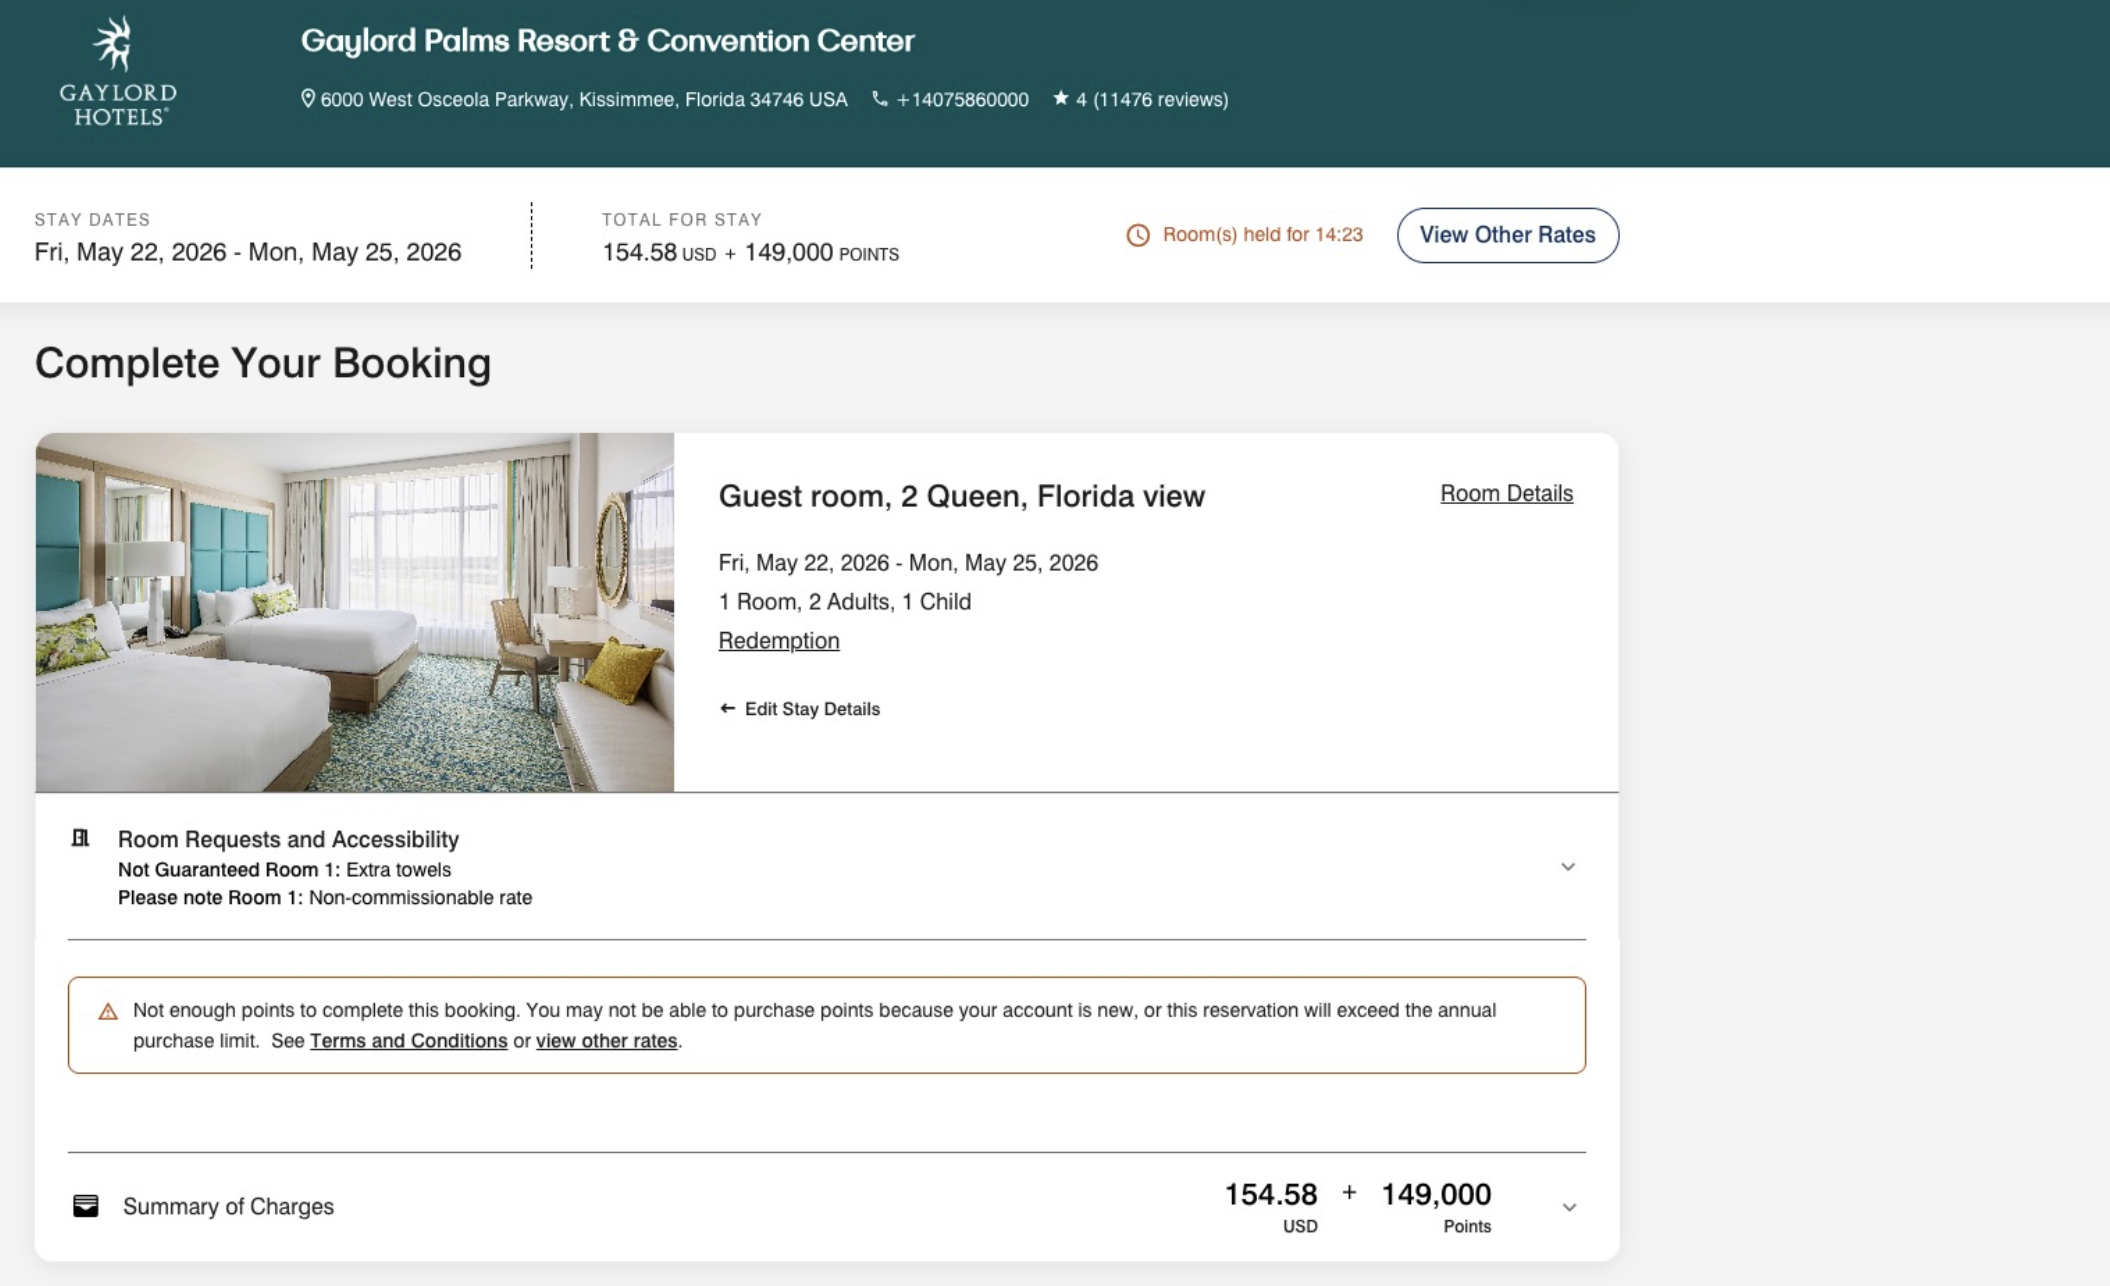Click the orange warning triangle icon
Image resolution: width=2110 pixels, height=1286 pixels.
108,1012
